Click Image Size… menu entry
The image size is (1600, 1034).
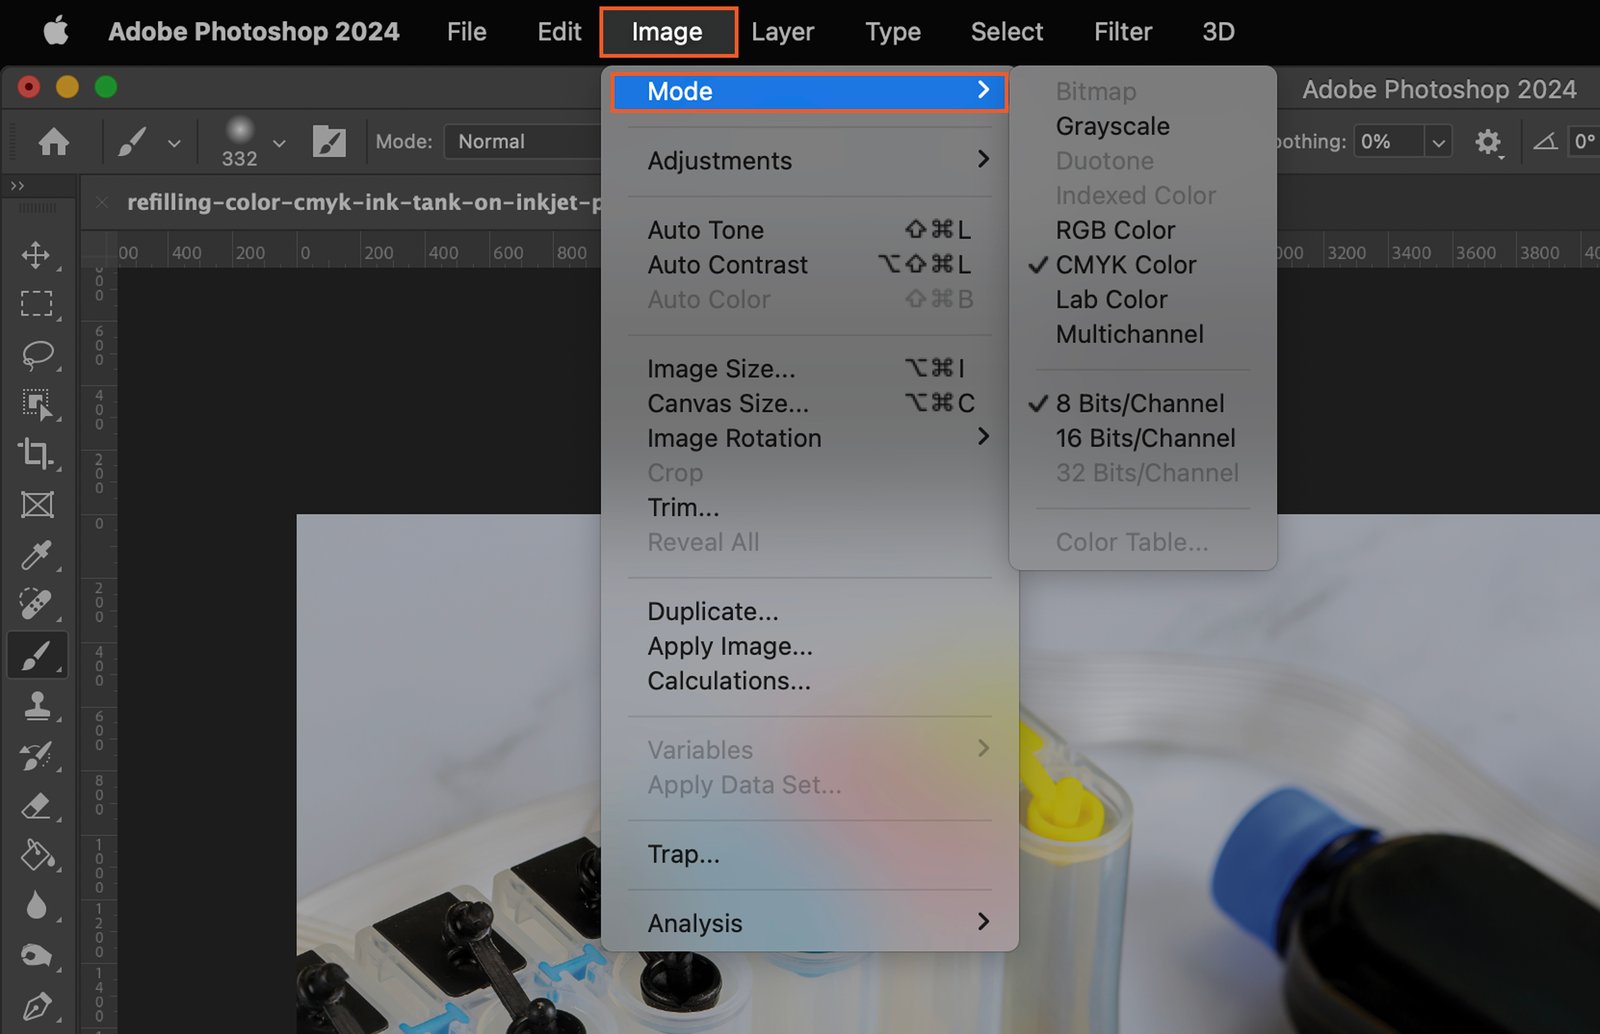[721, 369]
